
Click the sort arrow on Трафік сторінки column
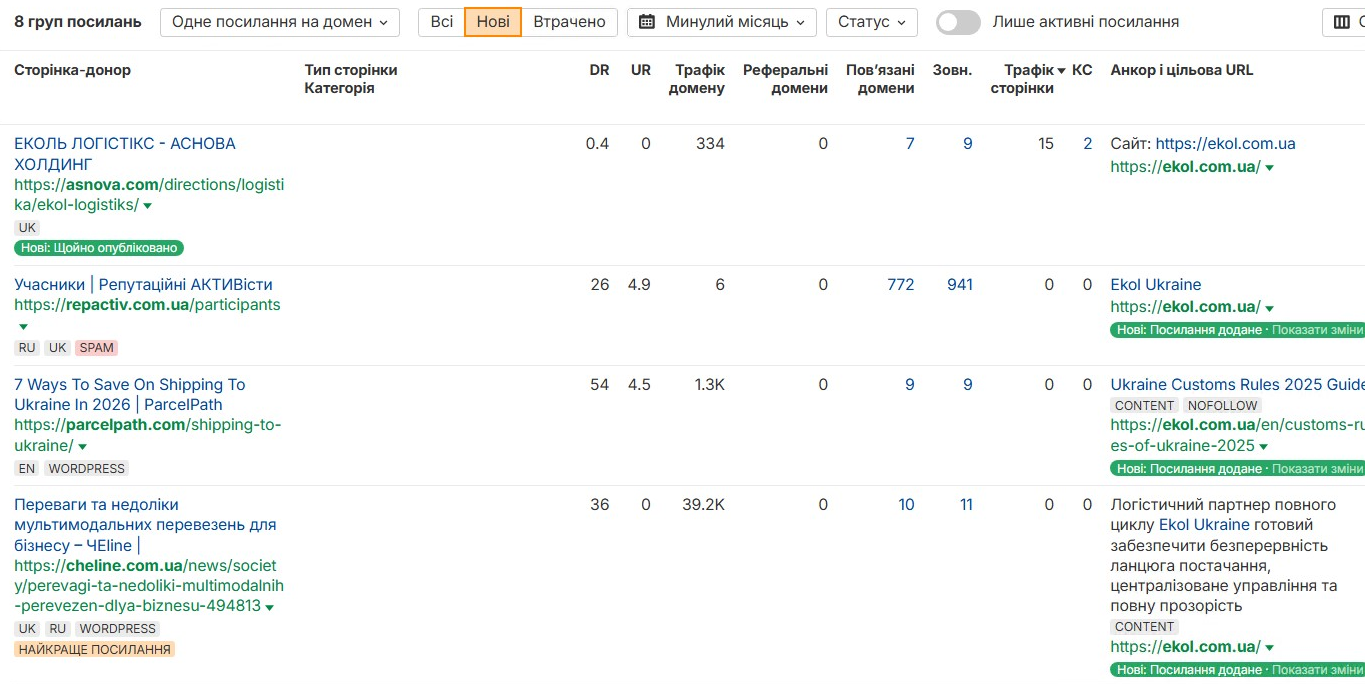tap(1061, 71)
